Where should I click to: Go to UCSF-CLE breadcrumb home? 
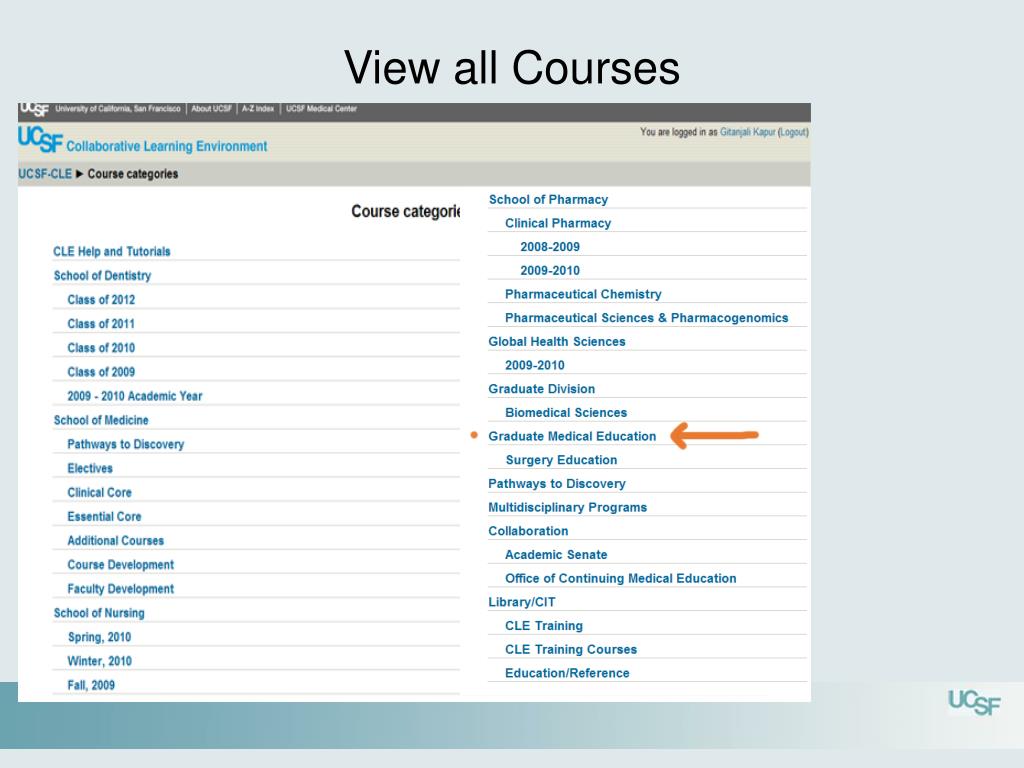(44, 174)
